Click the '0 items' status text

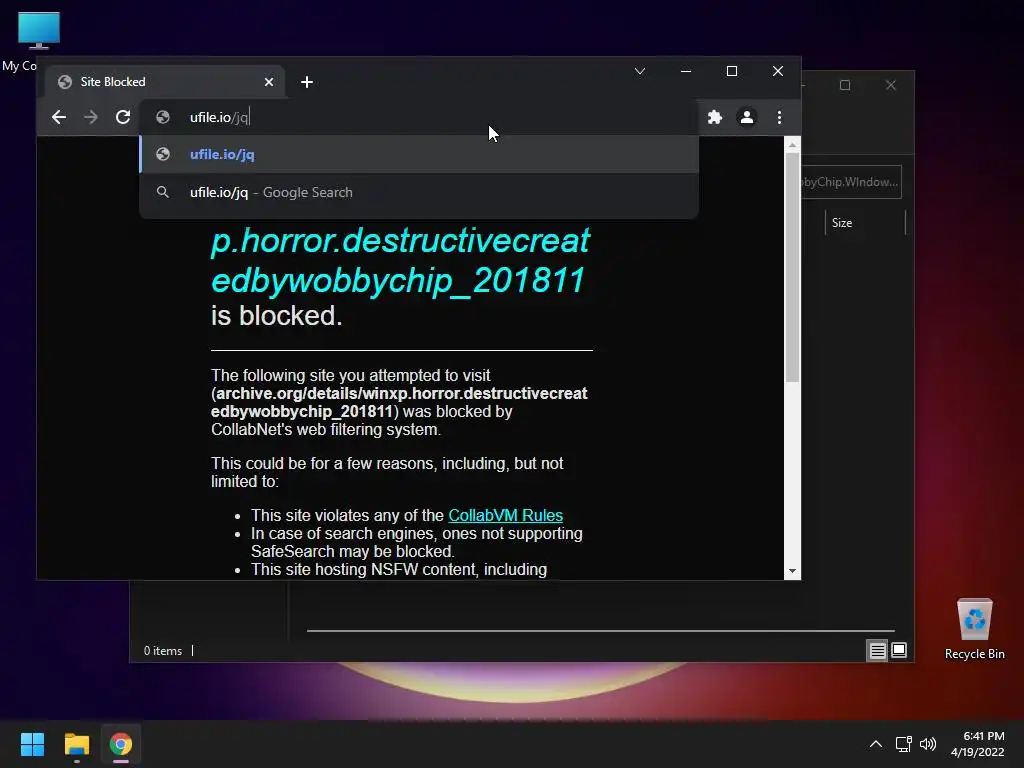pyautogui.click(x=163, y=651)
